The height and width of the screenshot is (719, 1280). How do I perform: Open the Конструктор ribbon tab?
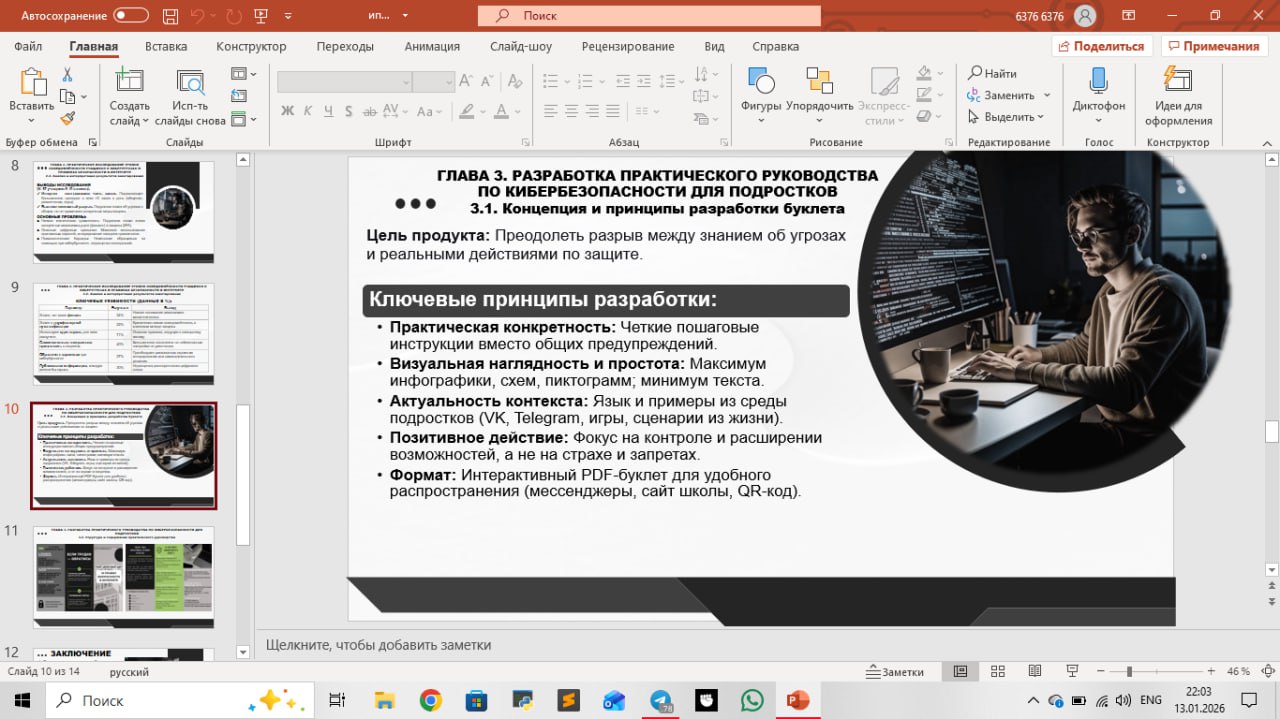pos(251,46)
